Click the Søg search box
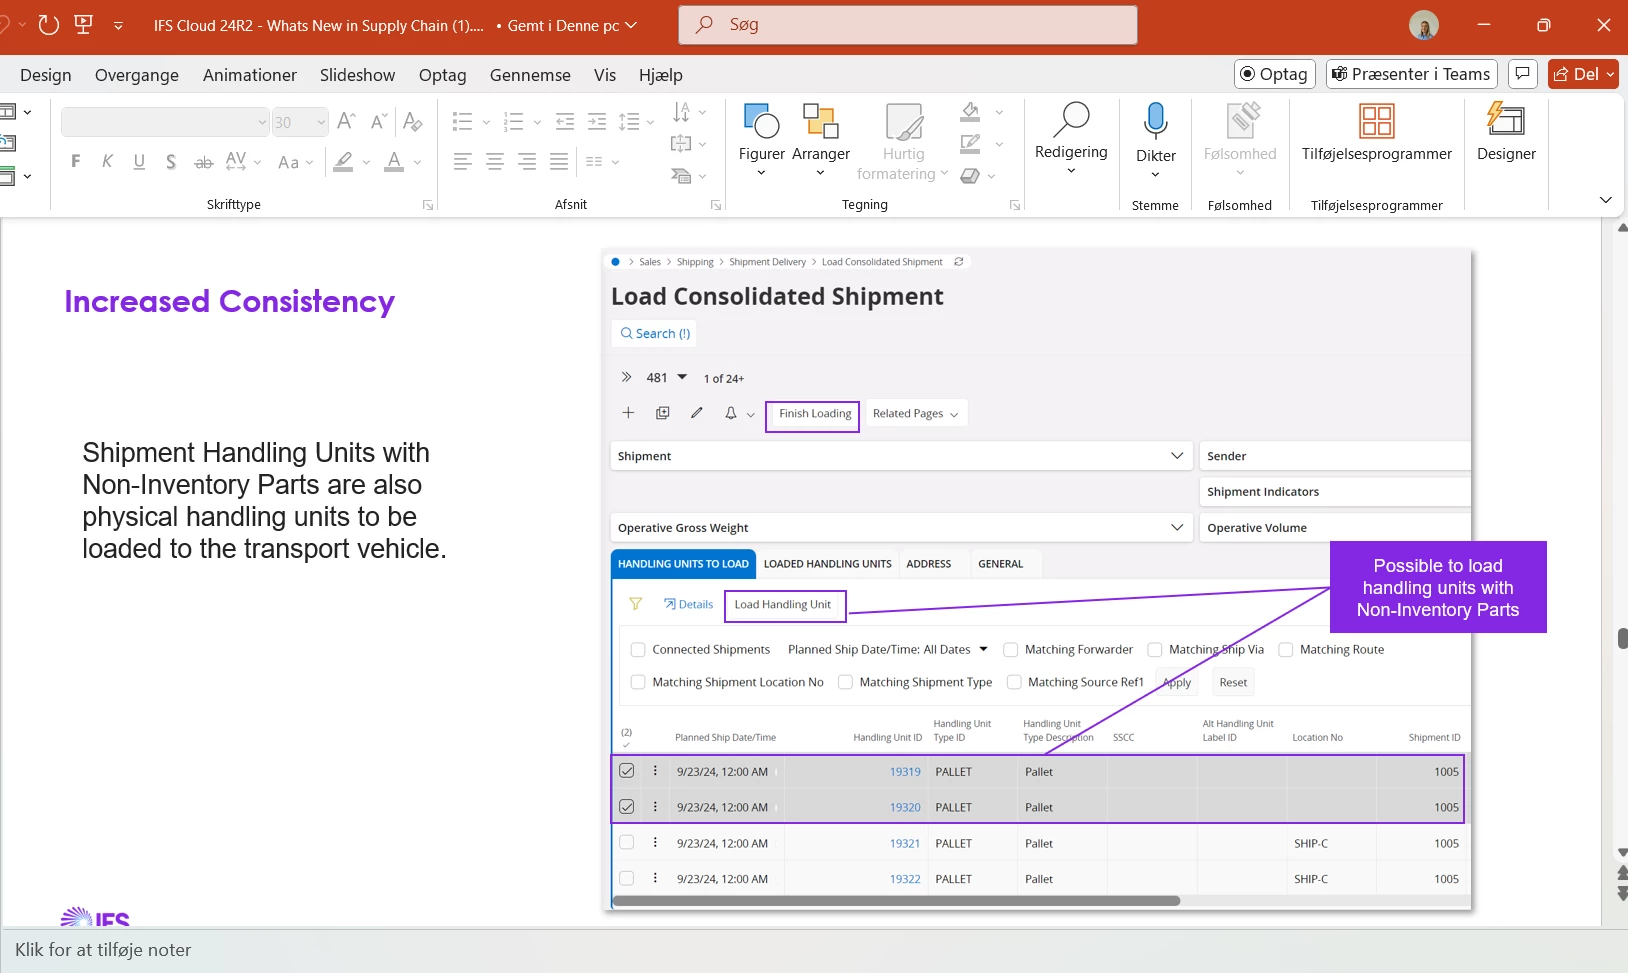Image resolution: width=1628 pixels, height=973 pixels. (908, 25)
